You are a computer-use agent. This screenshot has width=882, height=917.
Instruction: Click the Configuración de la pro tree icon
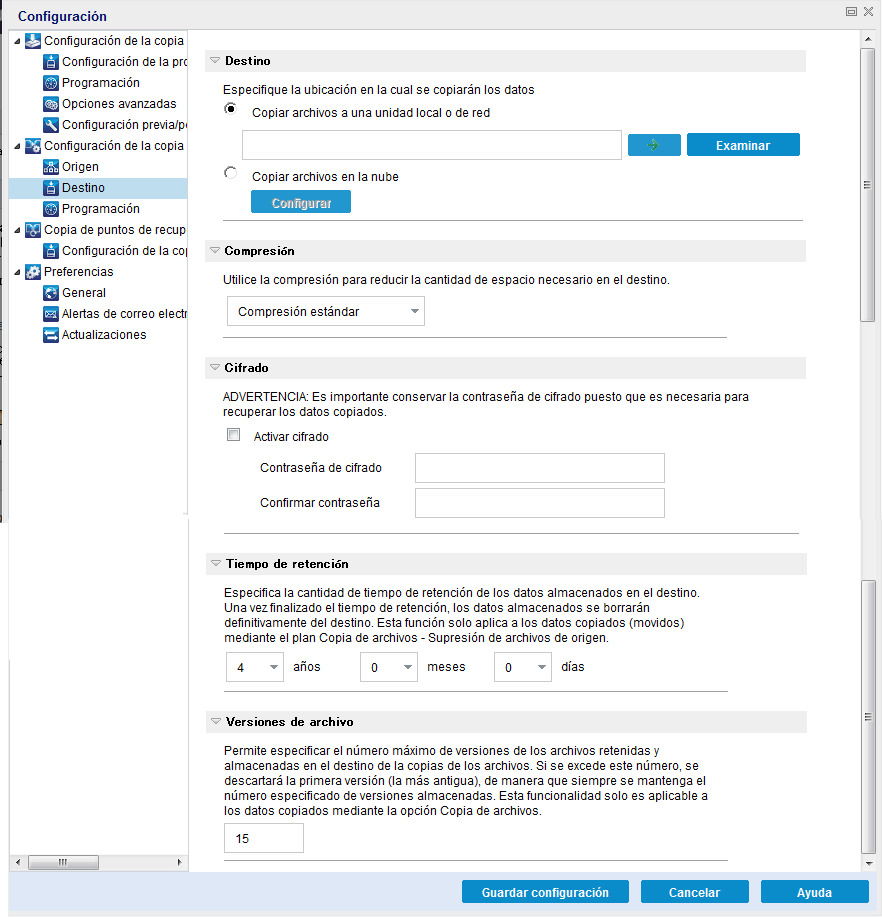(x=51, y=62)
